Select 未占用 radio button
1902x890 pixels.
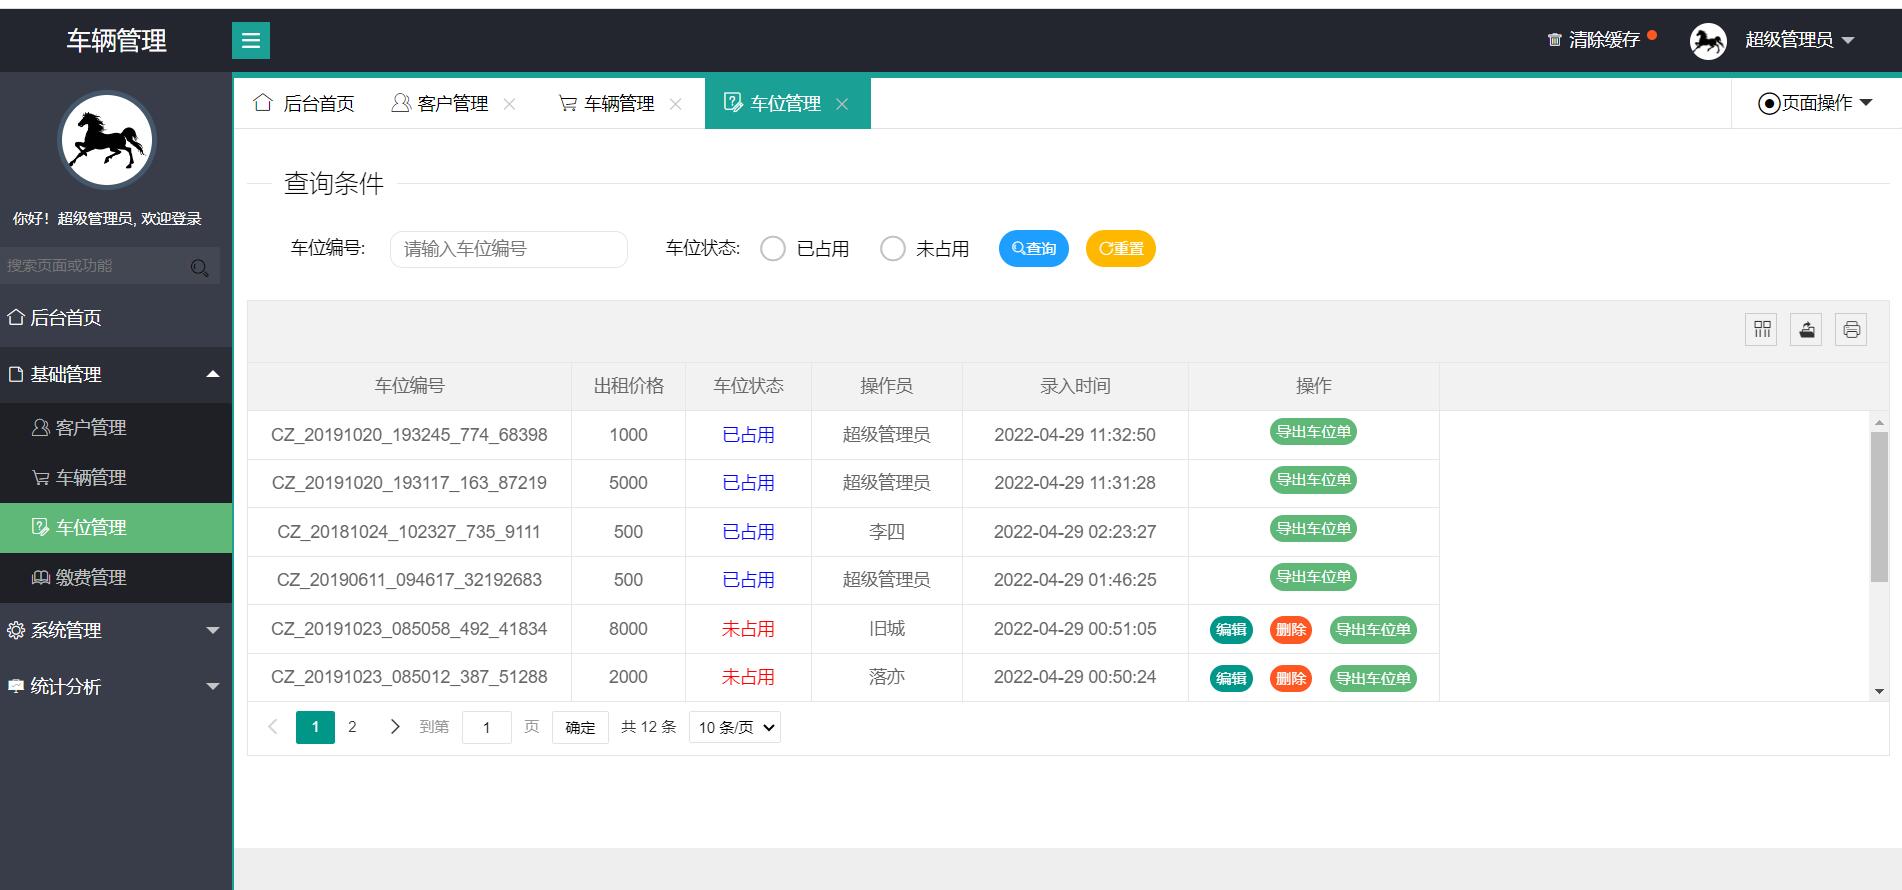[893, 249]
